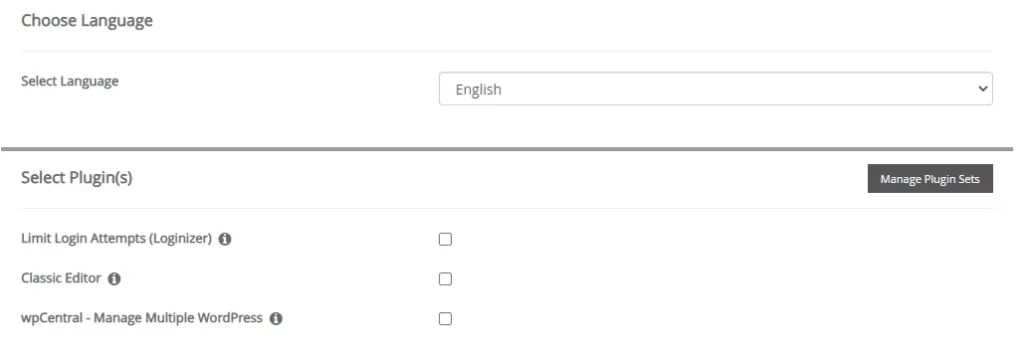1024x362 pixels.
Task: Check the wpCentral - Manage Multiple WordPress box
Action: (445, 319)
